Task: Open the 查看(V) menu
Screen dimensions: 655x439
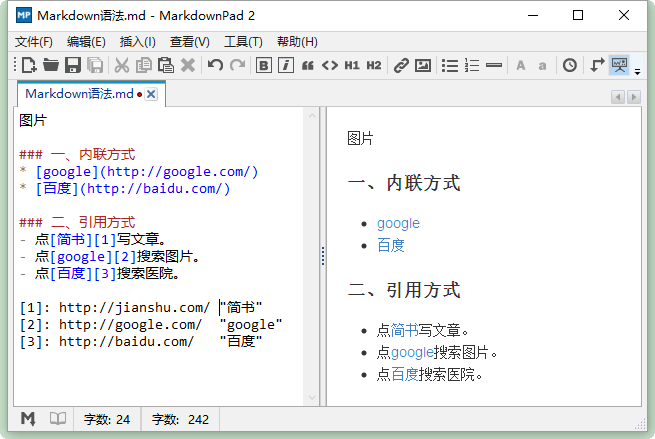Action: [x=190, y=42]
